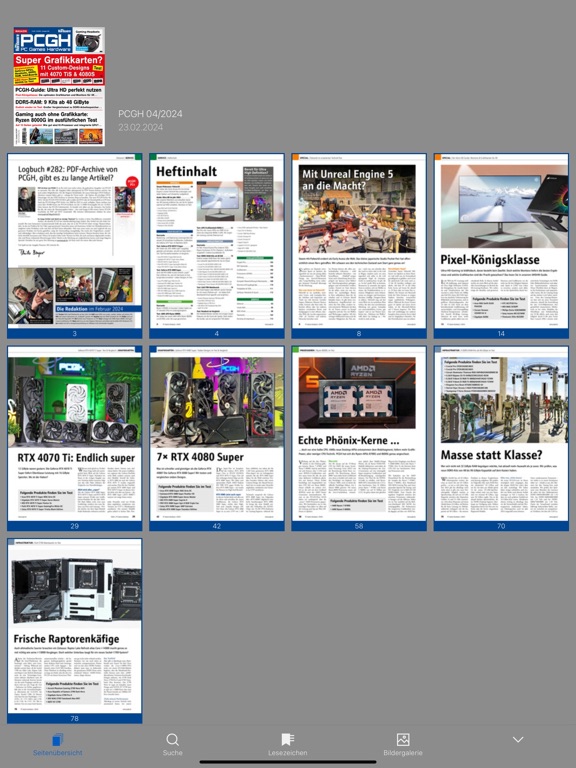
Task: Open page 3 Logbuch #282 thumbnail
Action: click(74, 246)
